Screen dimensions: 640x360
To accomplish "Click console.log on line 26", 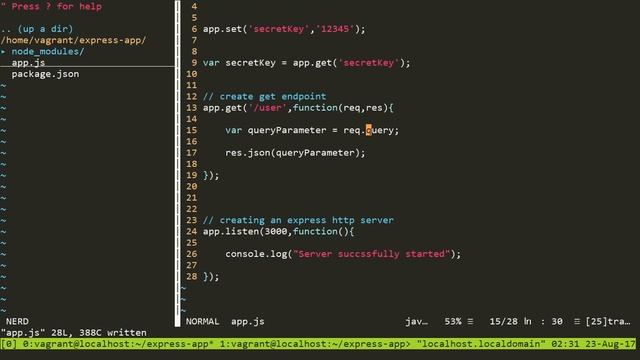I will coord(256,254).
